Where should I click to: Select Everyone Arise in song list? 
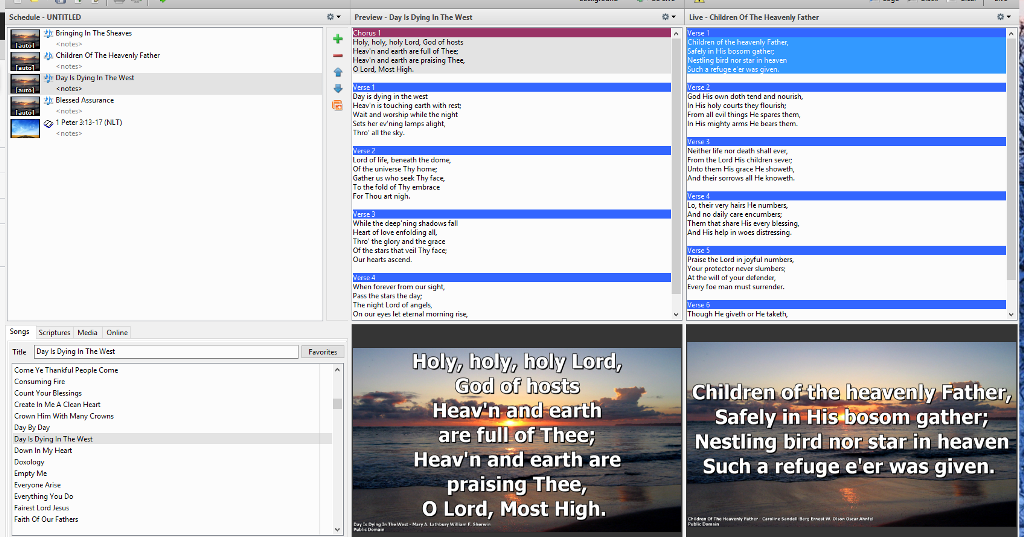pos(37,485)
